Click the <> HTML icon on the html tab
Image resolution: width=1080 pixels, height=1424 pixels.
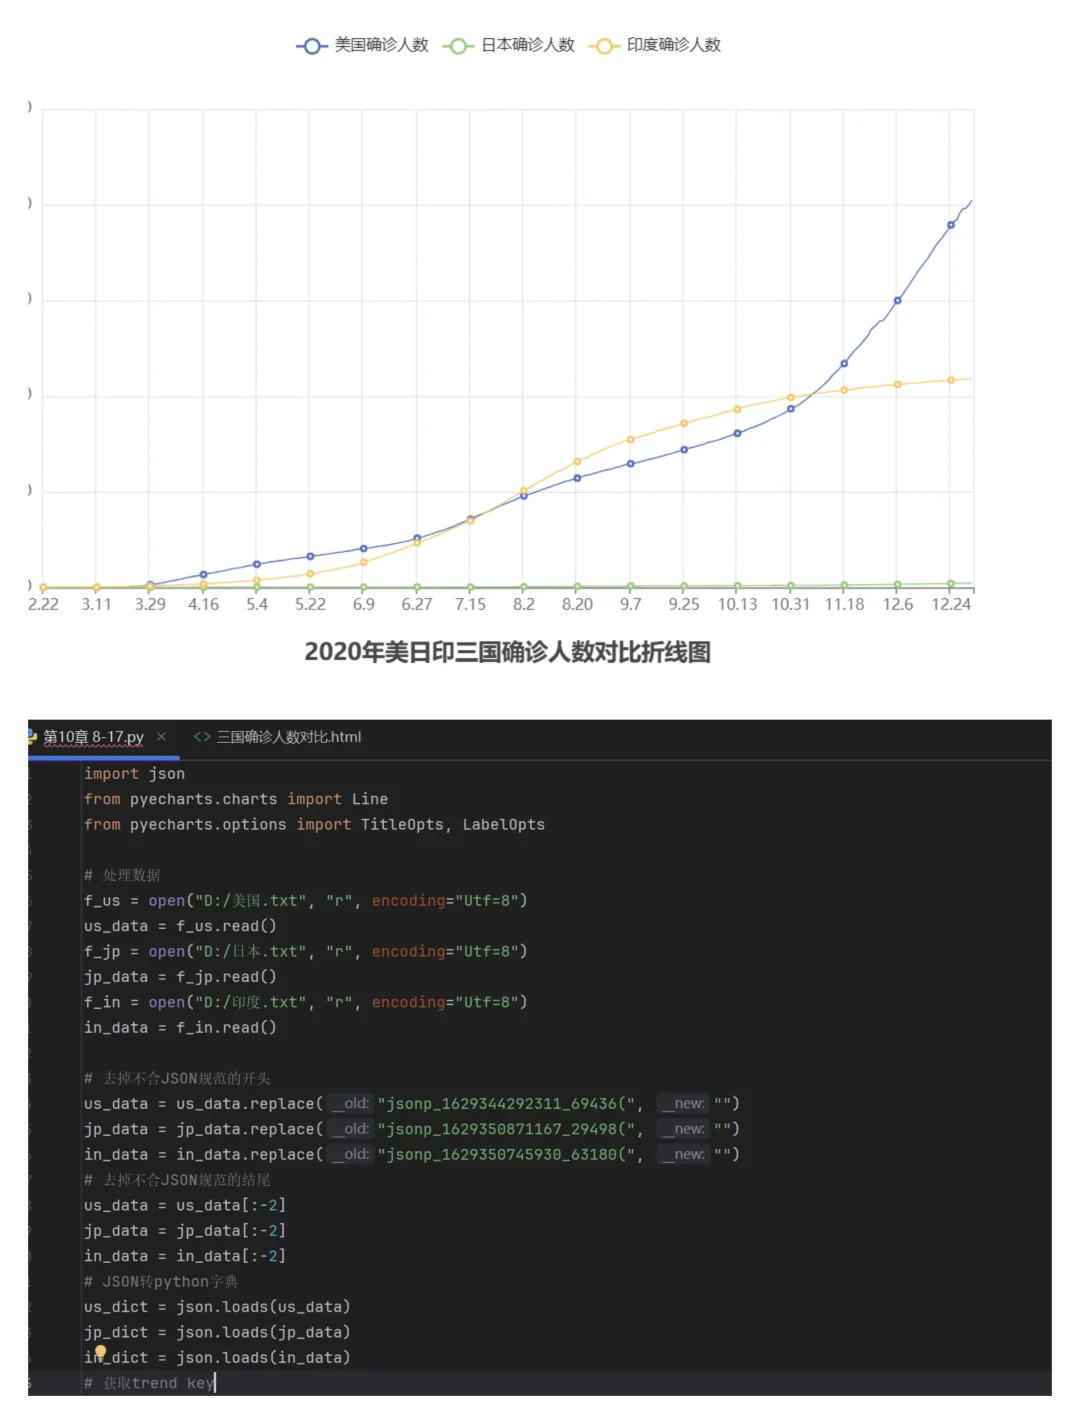(x=200, y=737)
